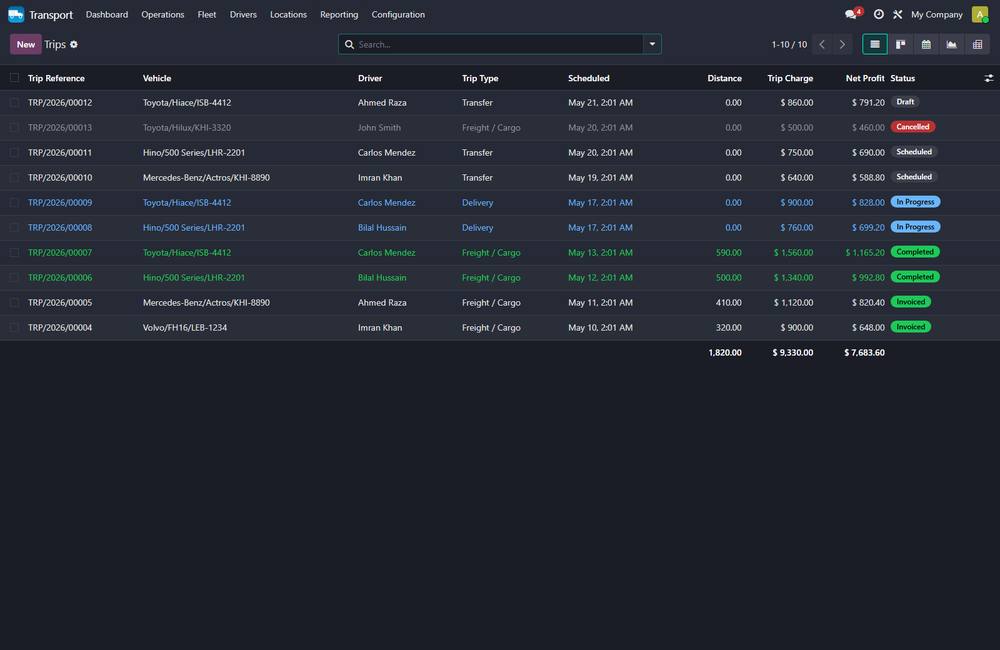This screenshot has height=650, width=1000.
Task: Click Scheduled badge for TRP/2026/00011
Action: [914, 152]
